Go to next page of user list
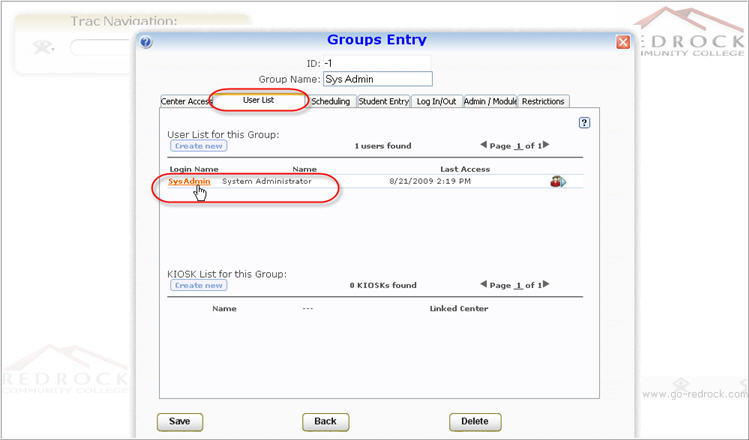 [547, 145]
